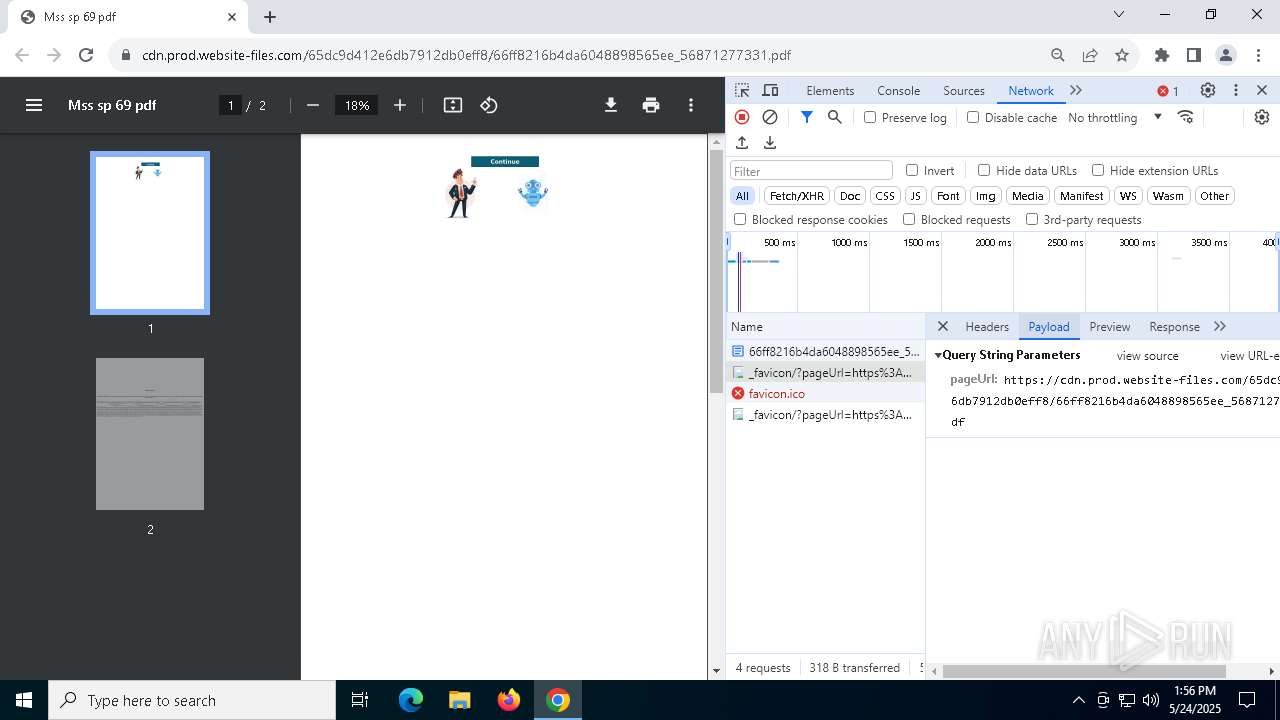Click the share page icon in address bar
The width and height of the screenshot is (1280, 720).
click(x=1090, y=55)
